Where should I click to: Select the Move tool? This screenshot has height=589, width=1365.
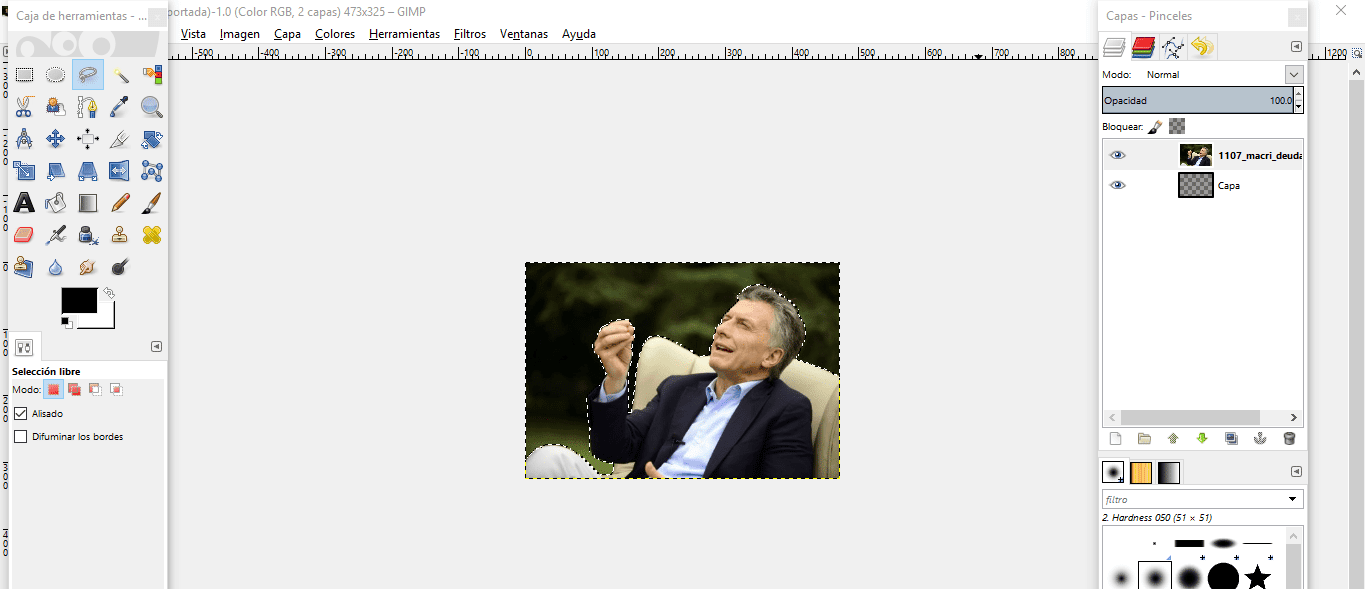56,139
